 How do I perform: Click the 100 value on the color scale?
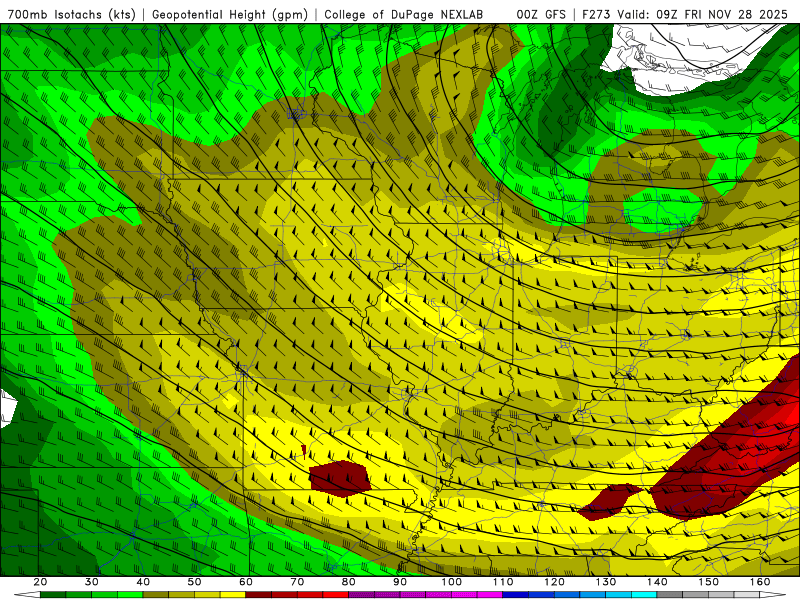click(x=452, y=582)
